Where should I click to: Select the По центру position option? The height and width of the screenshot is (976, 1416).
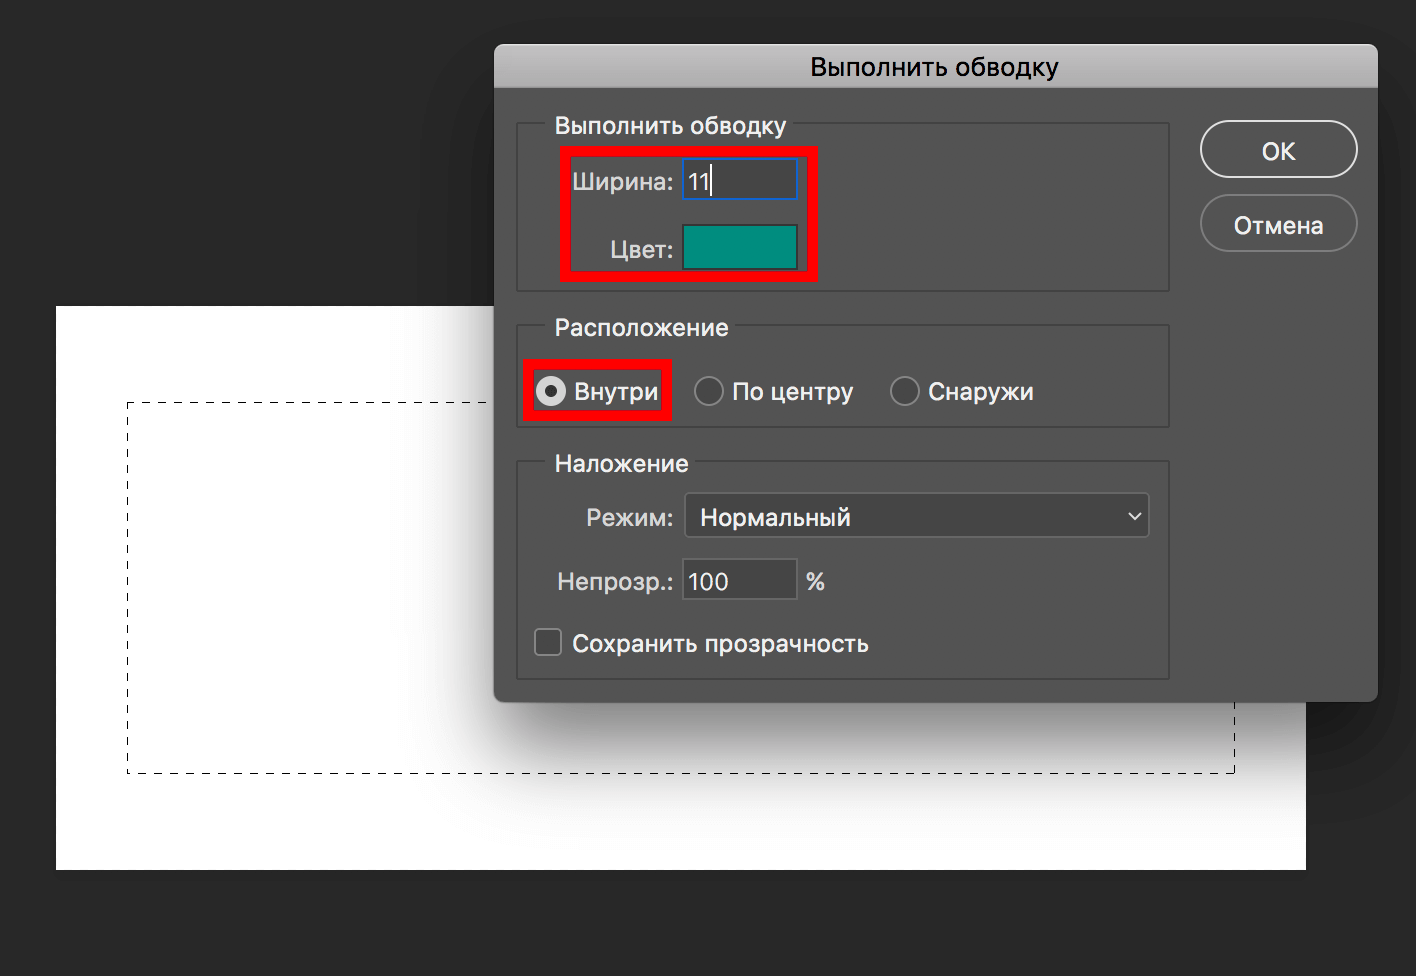coord(709,391)
